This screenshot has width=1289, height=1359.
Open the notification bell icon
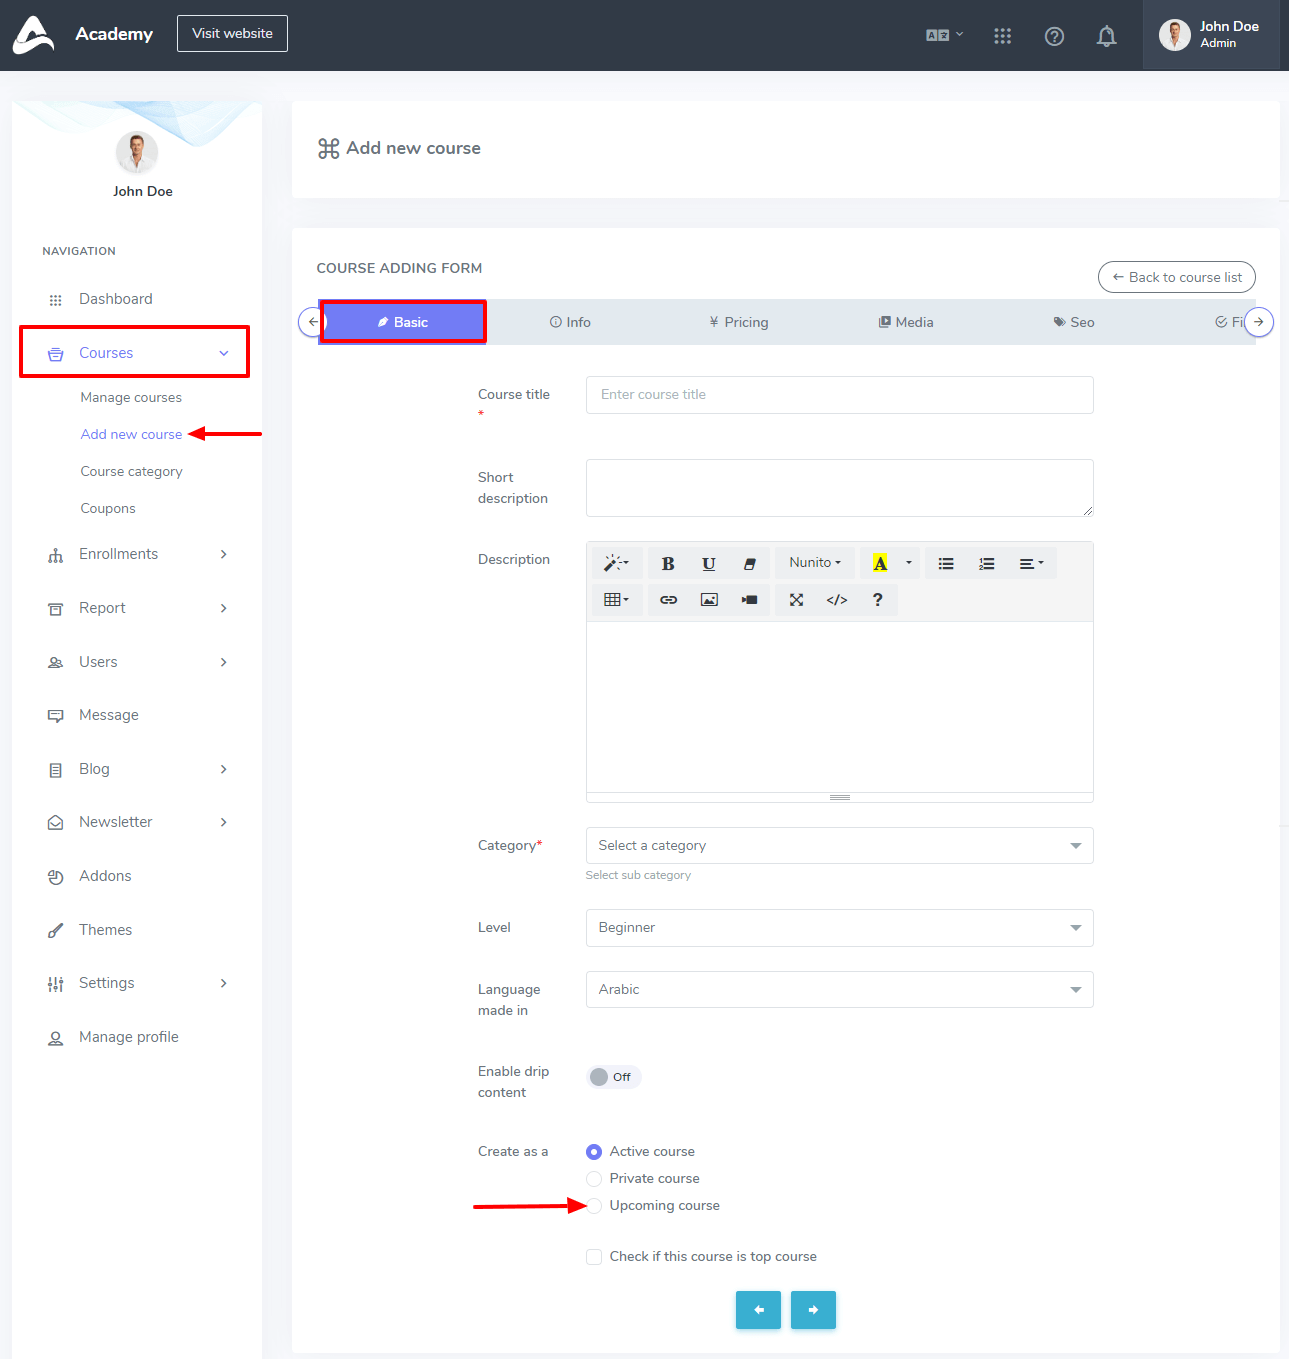[x=1106, y=36]
